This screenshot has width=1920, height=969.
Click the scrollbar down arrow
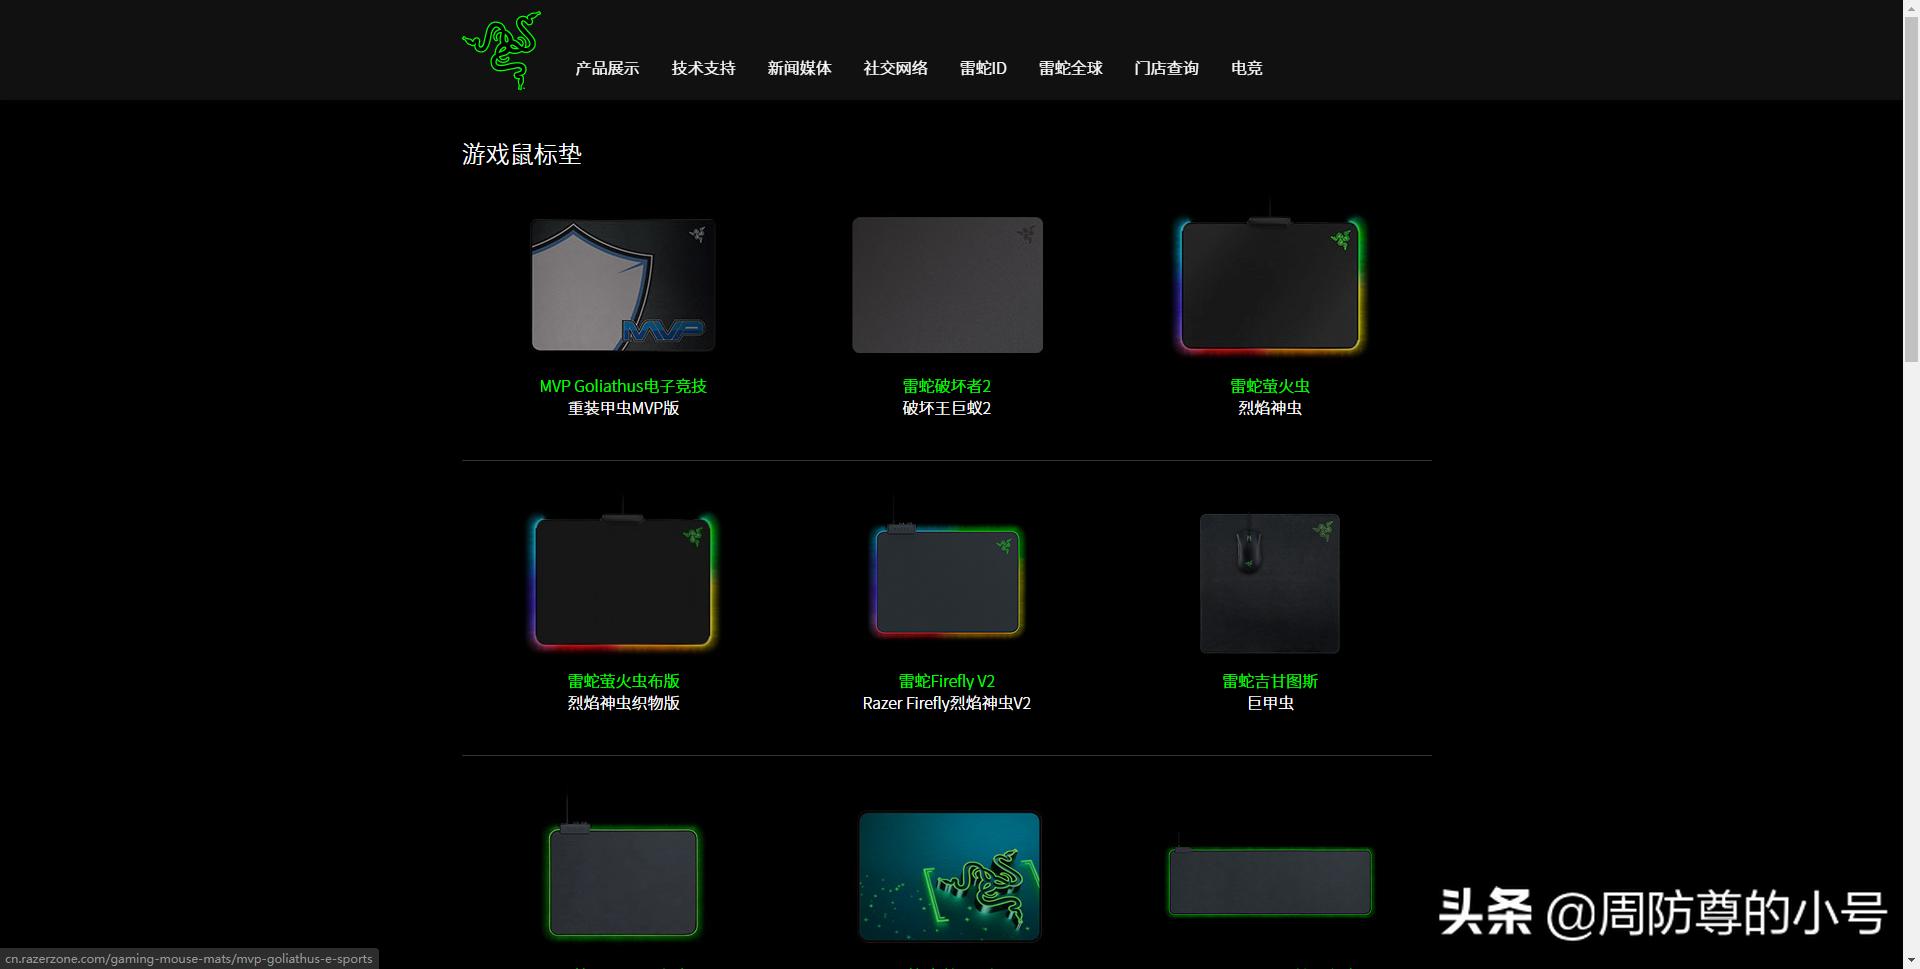tap(1912, 958)
